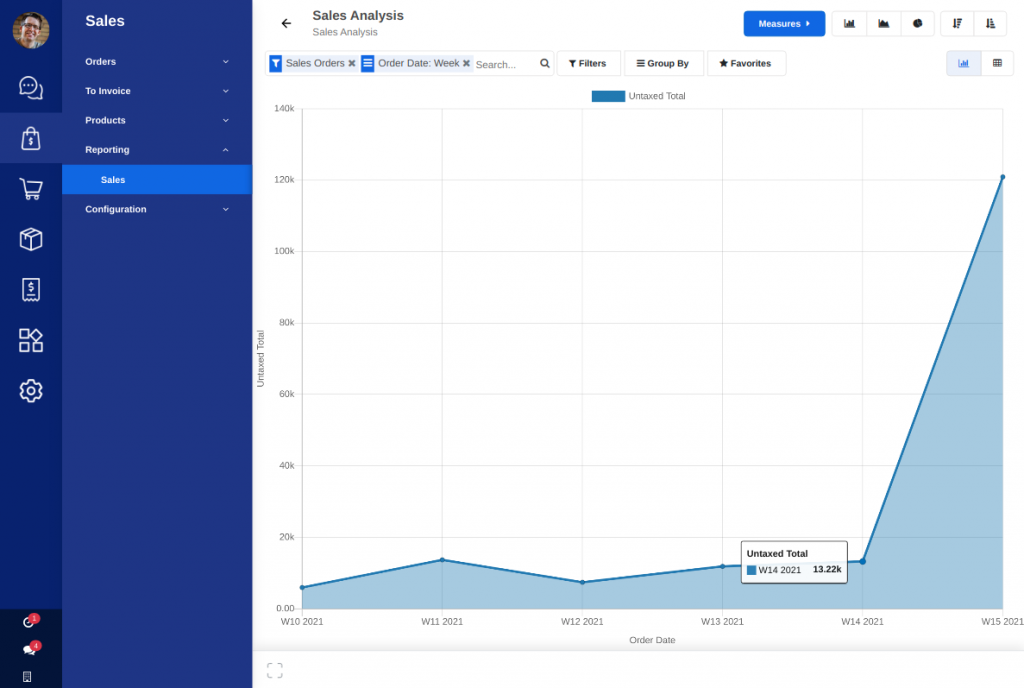
Task: Go back using the left arrow
Action: click(x=287, y=23)
